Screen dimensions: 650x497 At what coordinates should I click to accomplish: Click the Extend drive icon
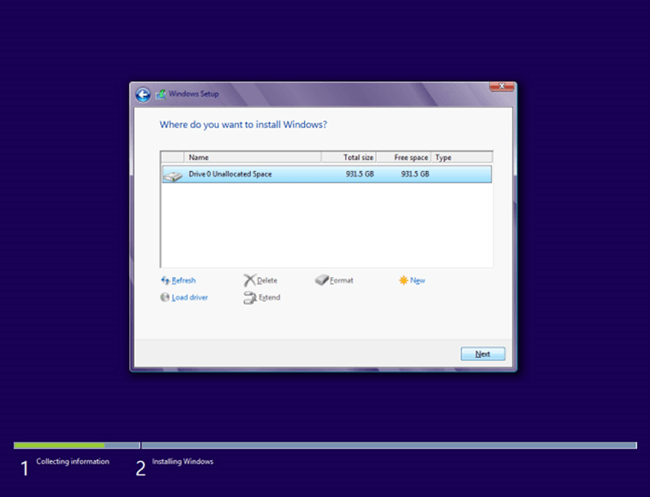point(250,298)
